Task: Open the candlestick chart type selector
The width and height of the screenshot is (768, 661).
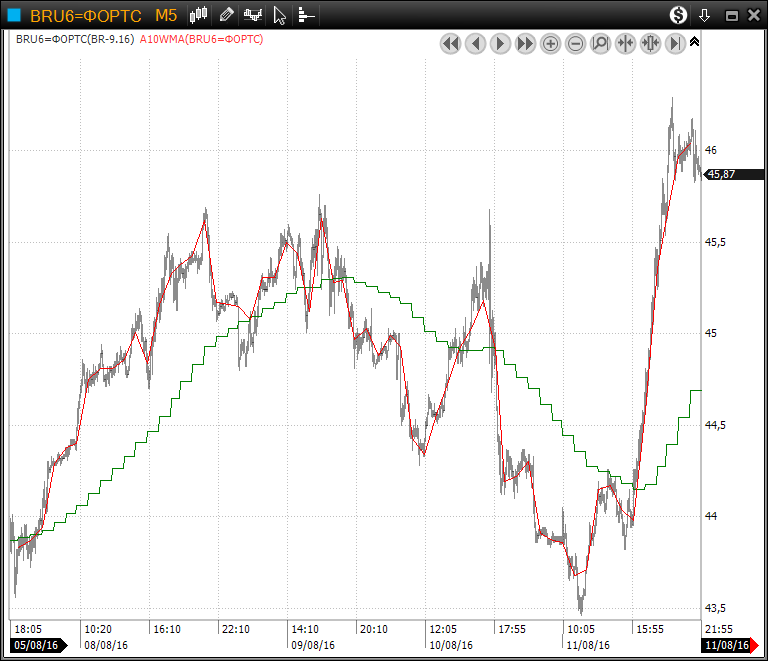Action: click(x=199, y=15)
